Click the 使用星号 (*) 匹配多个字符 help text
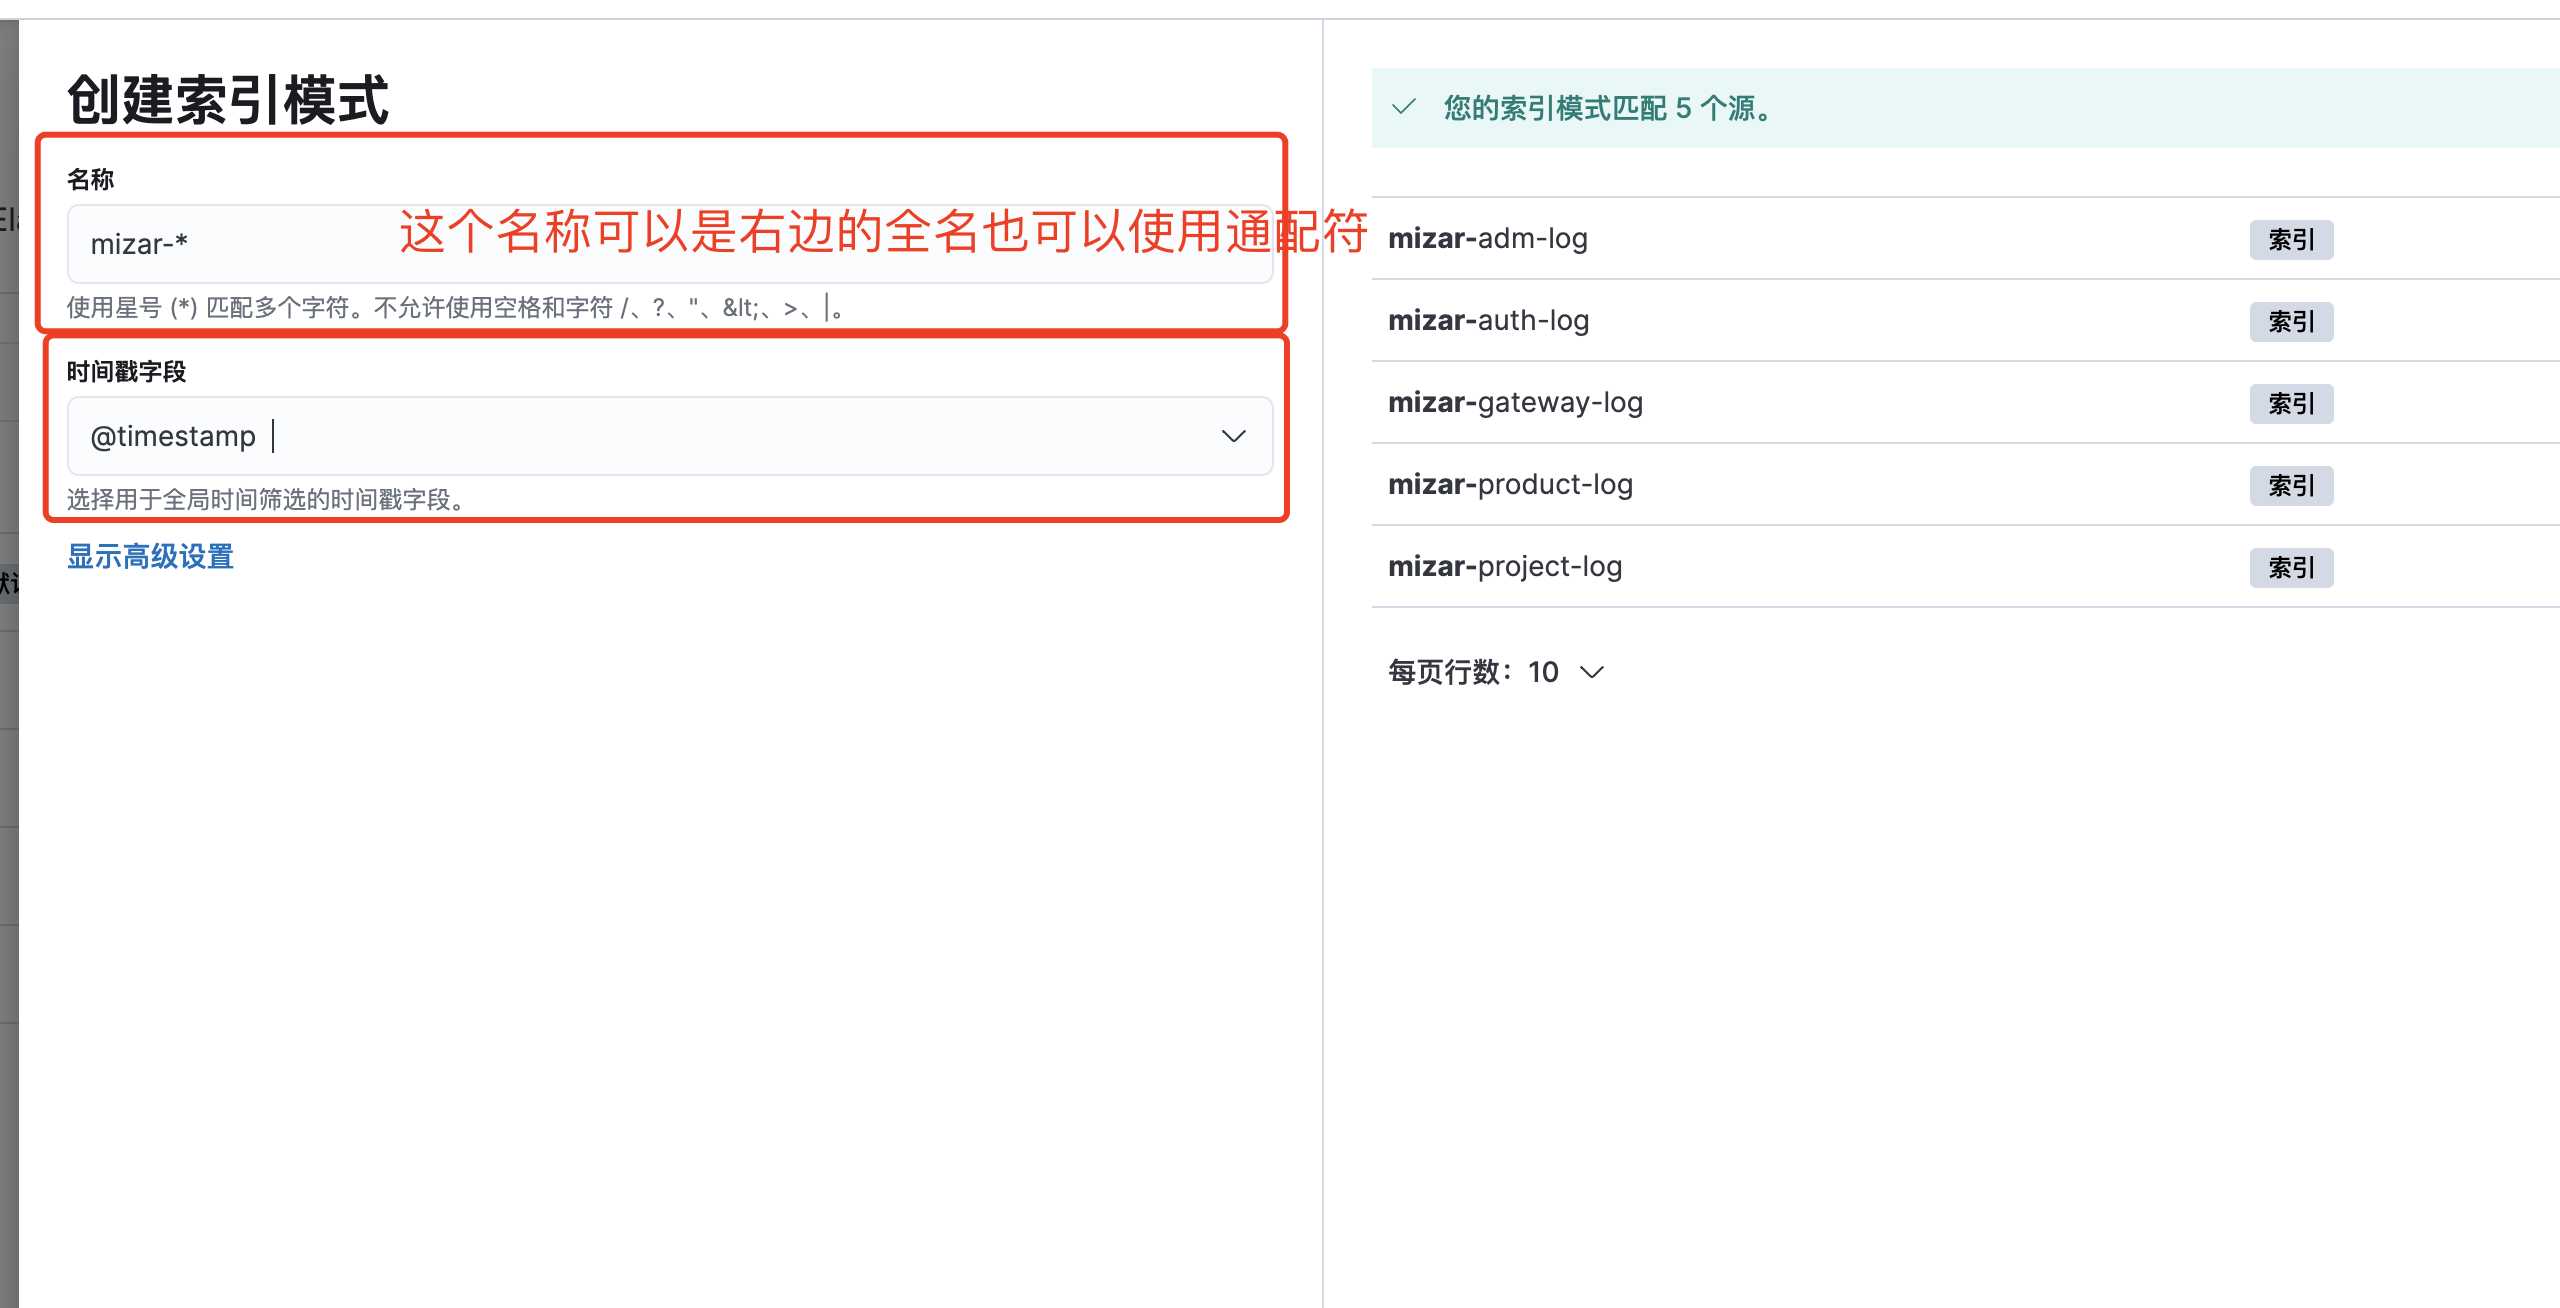Image resolution: width=2560 pixels, height=1308 pixels. pos(457,307)
